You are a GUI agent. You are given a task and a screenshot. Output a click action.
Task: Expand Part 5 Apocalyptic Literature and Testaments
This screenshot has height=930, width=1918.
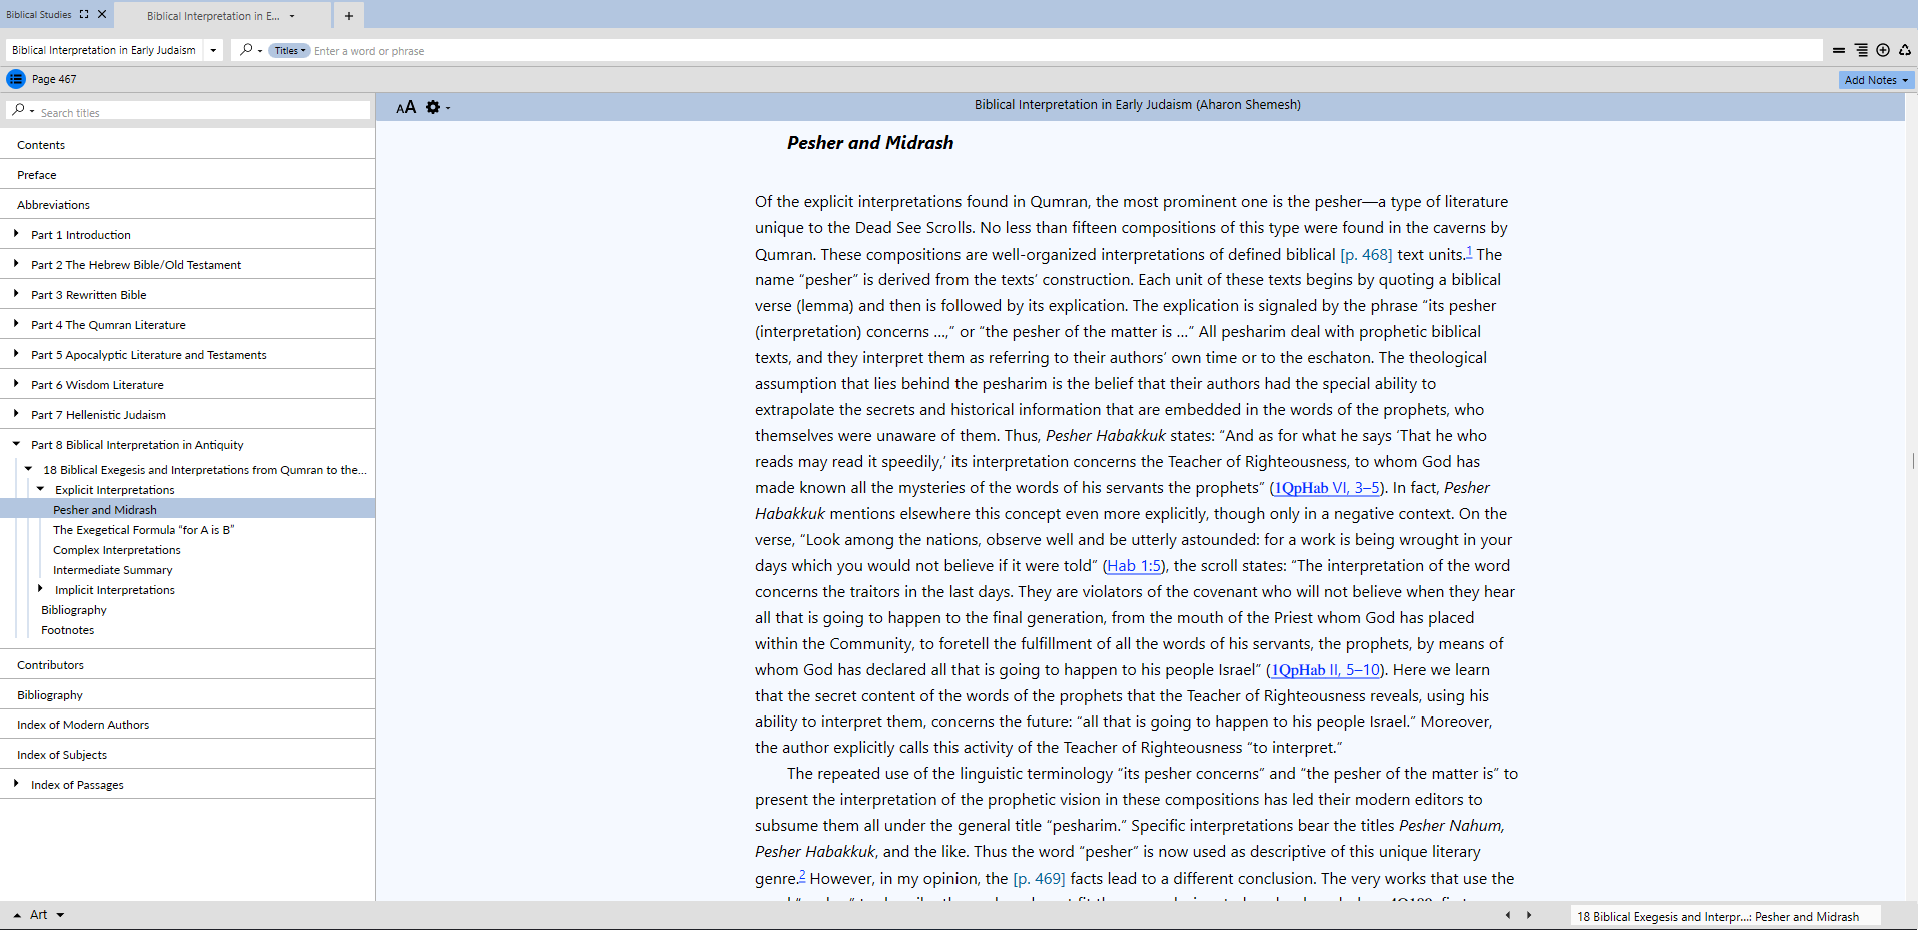tap(16, 354)
